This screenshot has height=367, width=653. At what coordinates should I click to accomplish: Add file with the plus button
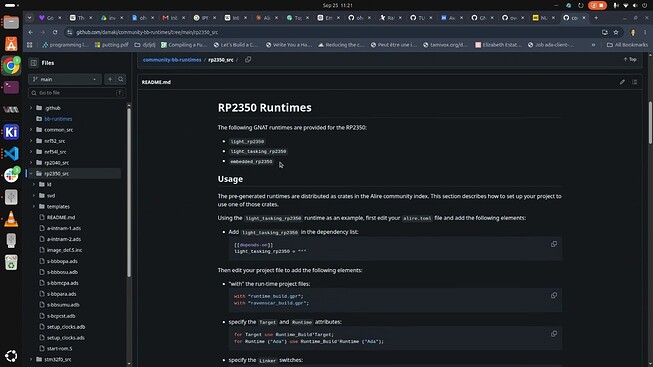click(x=110, y=79)
